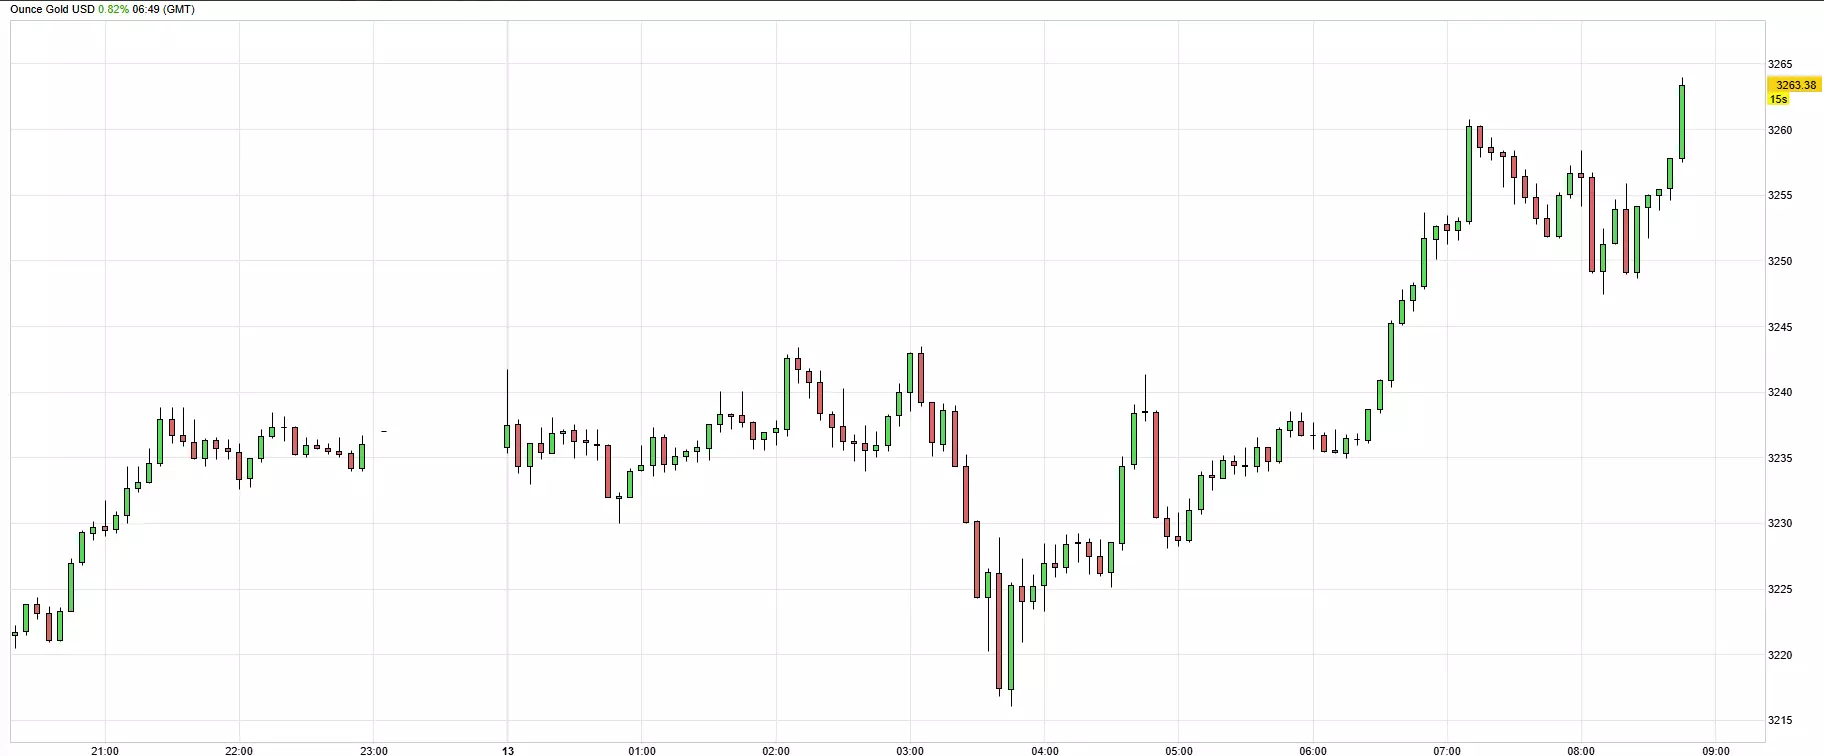Screen dimensions: 1824x756
Task: Click the 15s countdown label
Action: (1778, 99)
